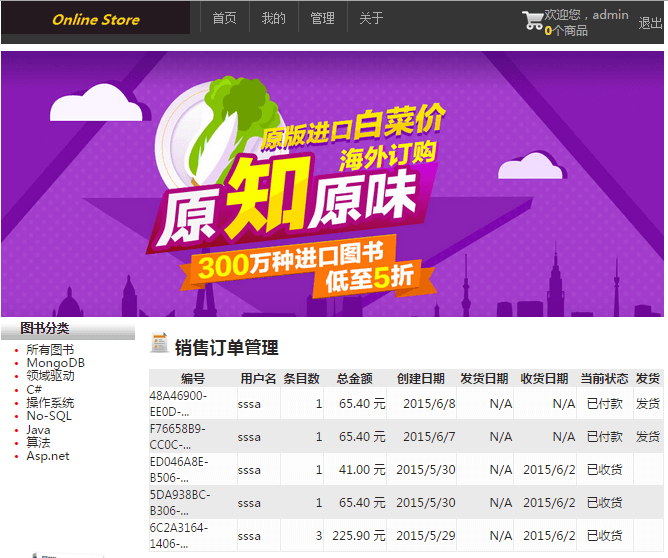Image resolution: width=668 pixels, height=558 pixels.
Task: Select the C# category
Action: (x=34, y=389)
